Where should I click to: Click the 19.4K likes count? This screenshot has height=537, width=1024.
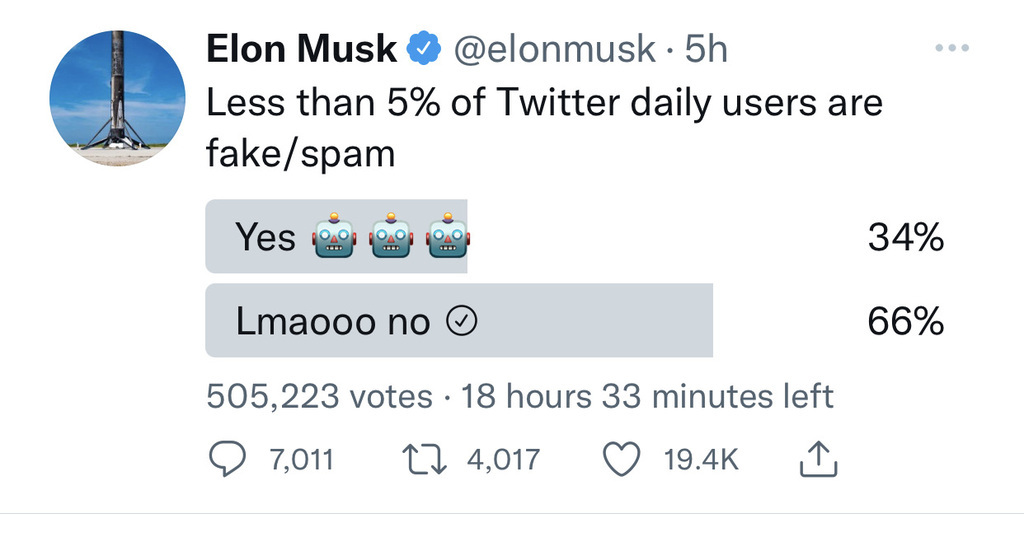click(701, 460)
